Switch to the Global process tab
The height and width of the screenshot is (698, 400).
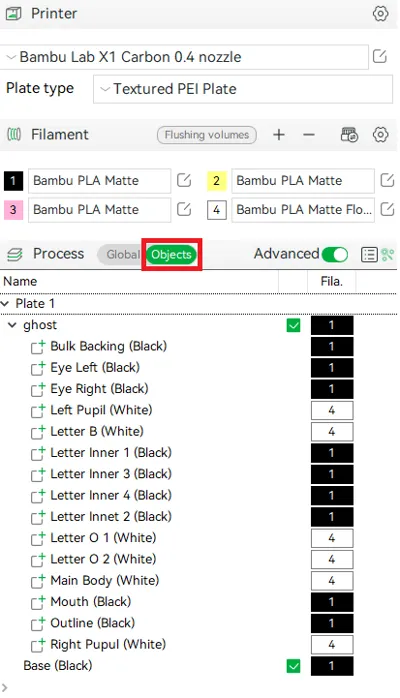[121, 255]
